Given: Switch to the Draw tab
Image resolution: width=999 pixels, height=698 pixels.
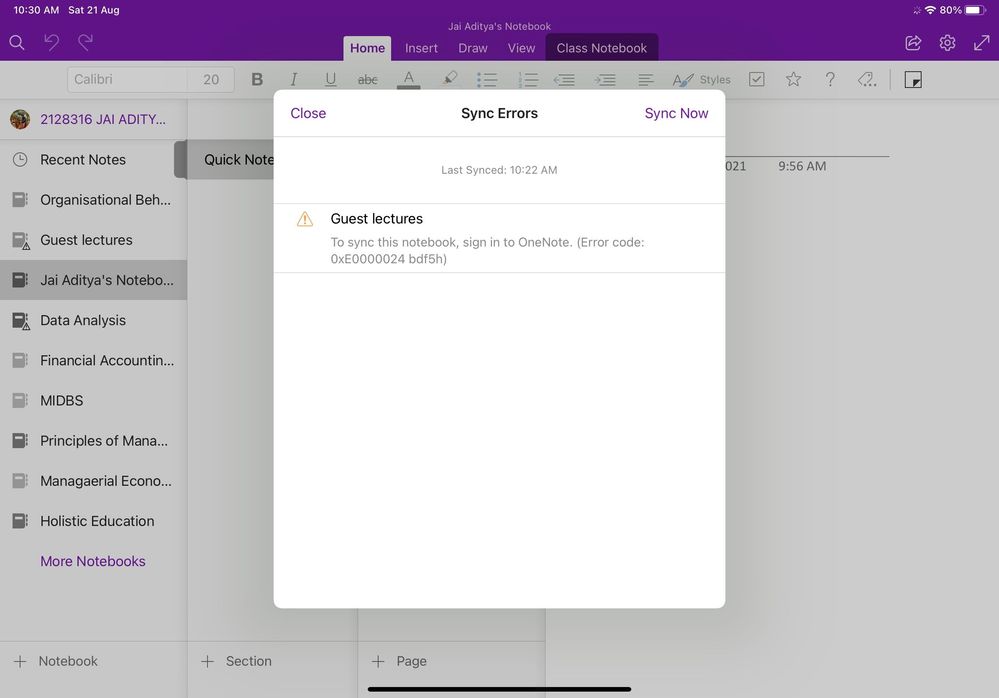Looking at the screenshot, I should point(473,48).
